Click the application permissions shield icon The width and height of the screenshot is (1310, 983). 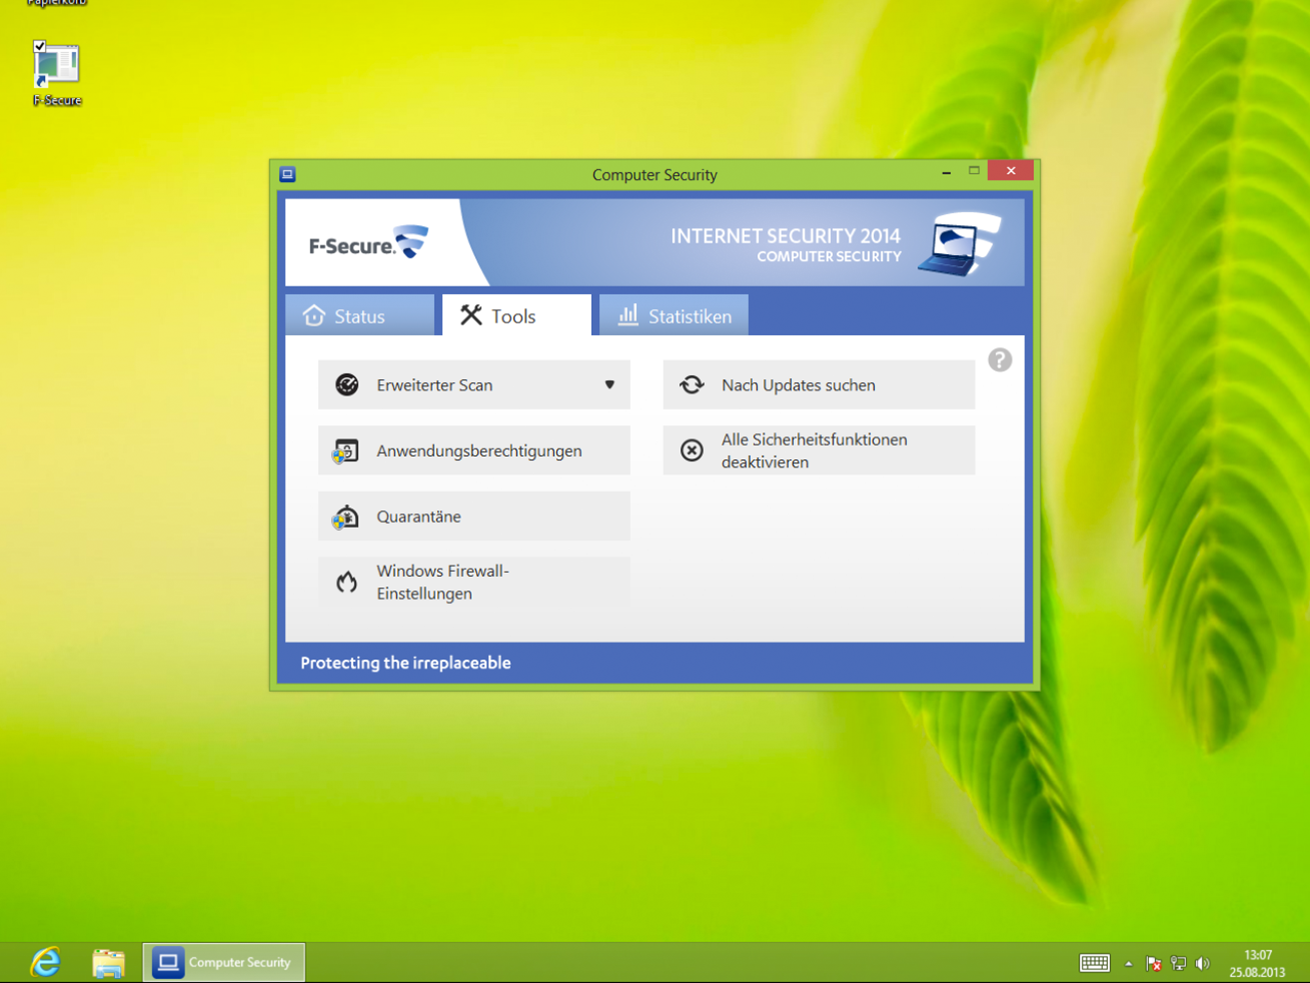click(x=346, y=451)
